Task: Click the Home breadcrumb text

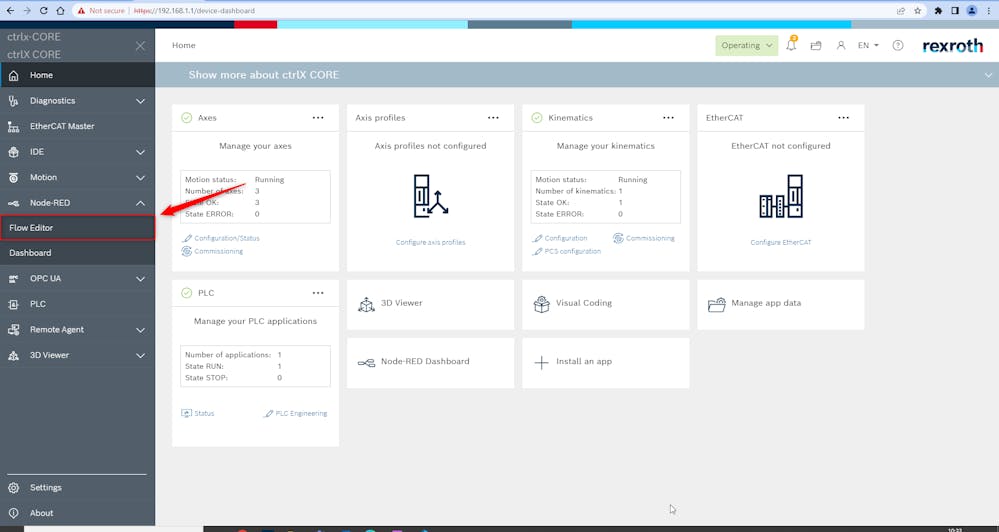Action: [183, 45]
